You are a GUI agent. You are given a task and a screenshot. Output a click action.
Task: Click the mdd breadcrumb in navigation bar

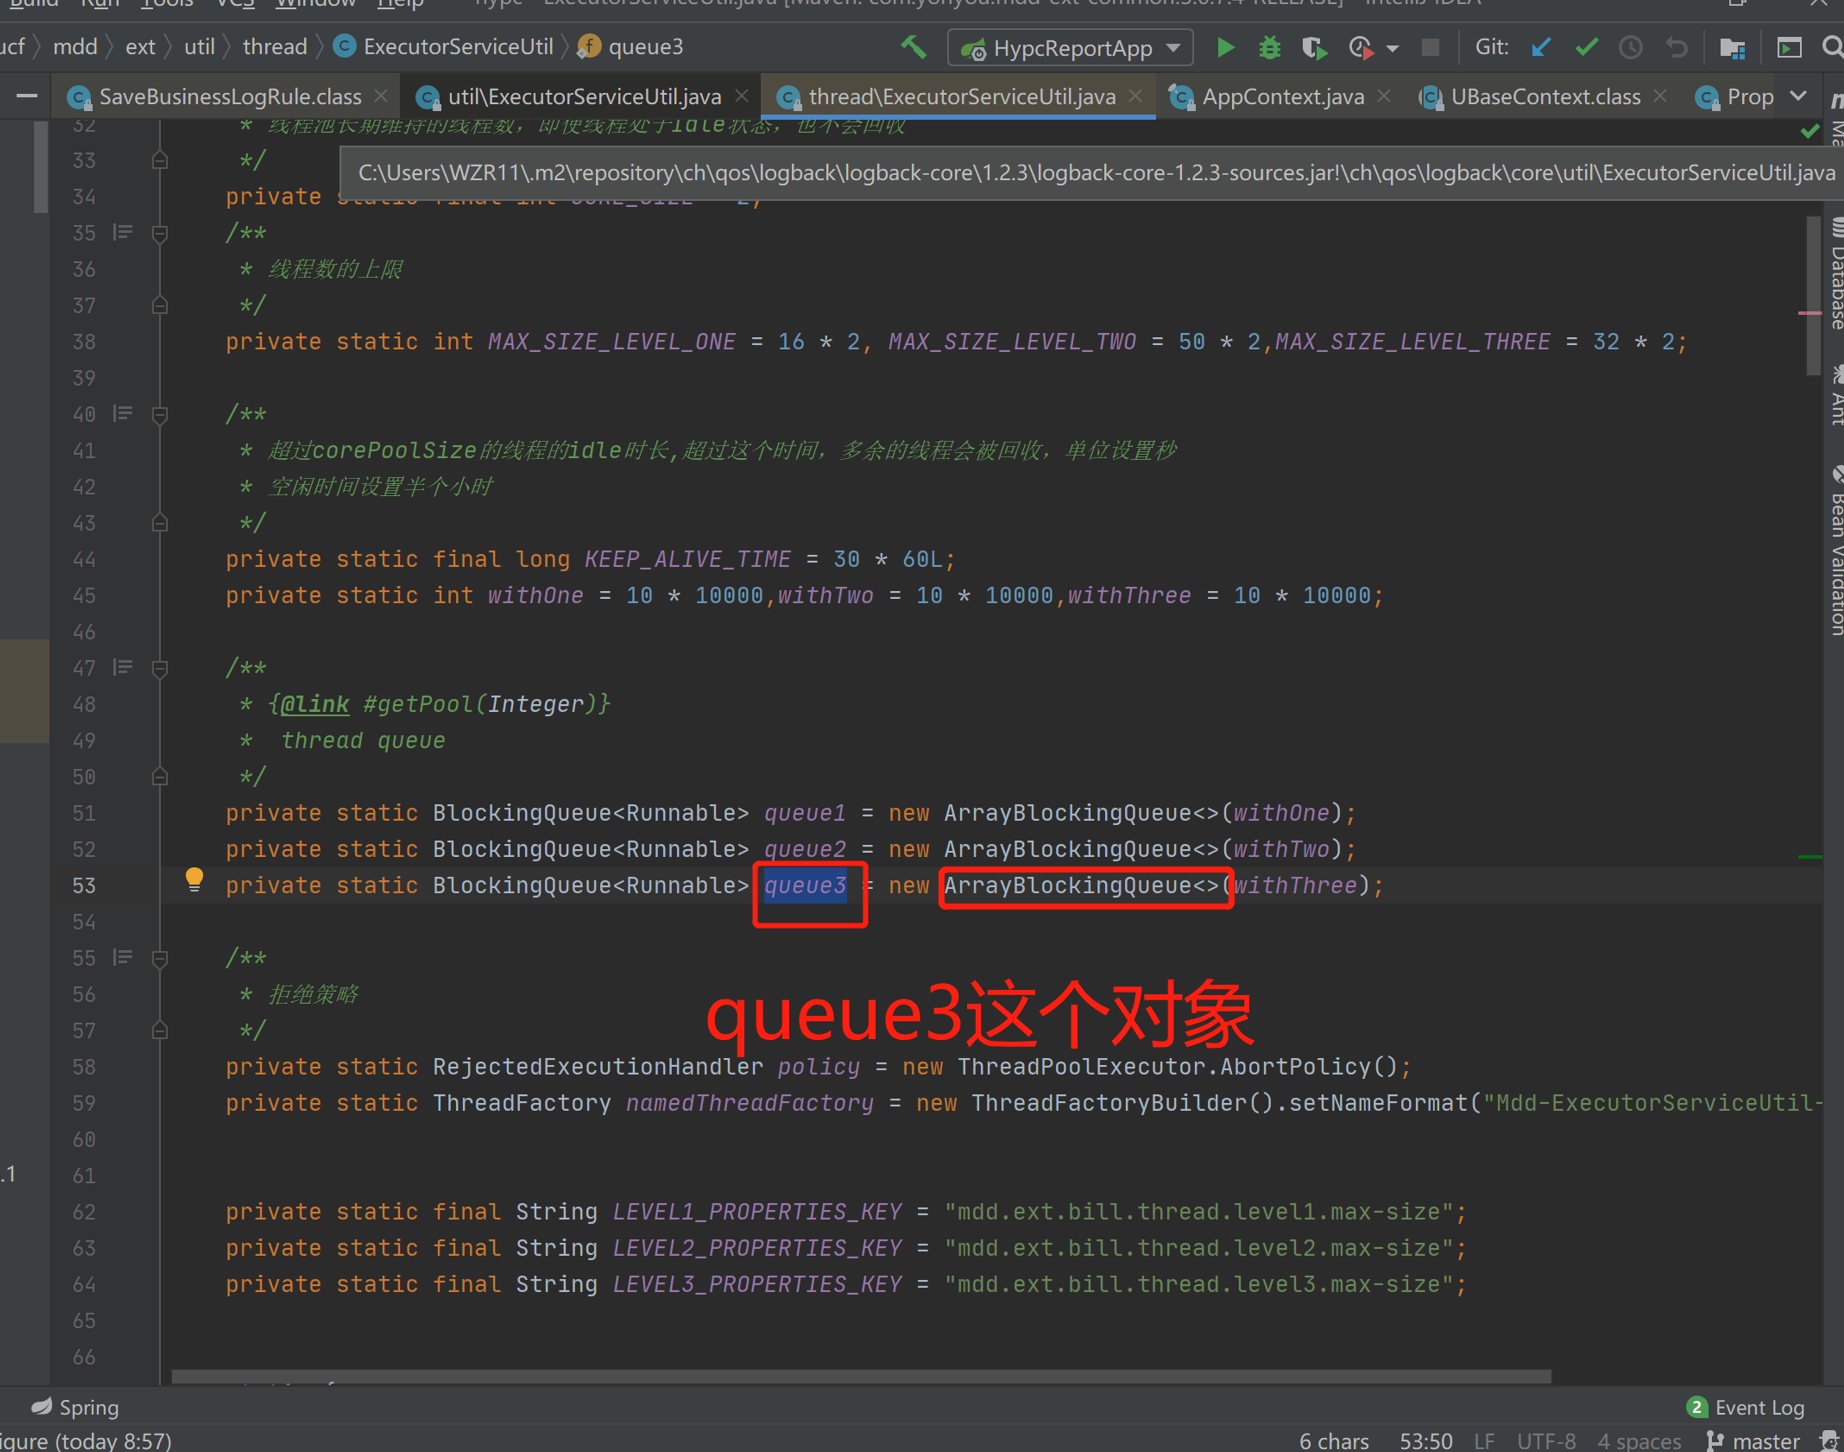click(x=75, y=47)
